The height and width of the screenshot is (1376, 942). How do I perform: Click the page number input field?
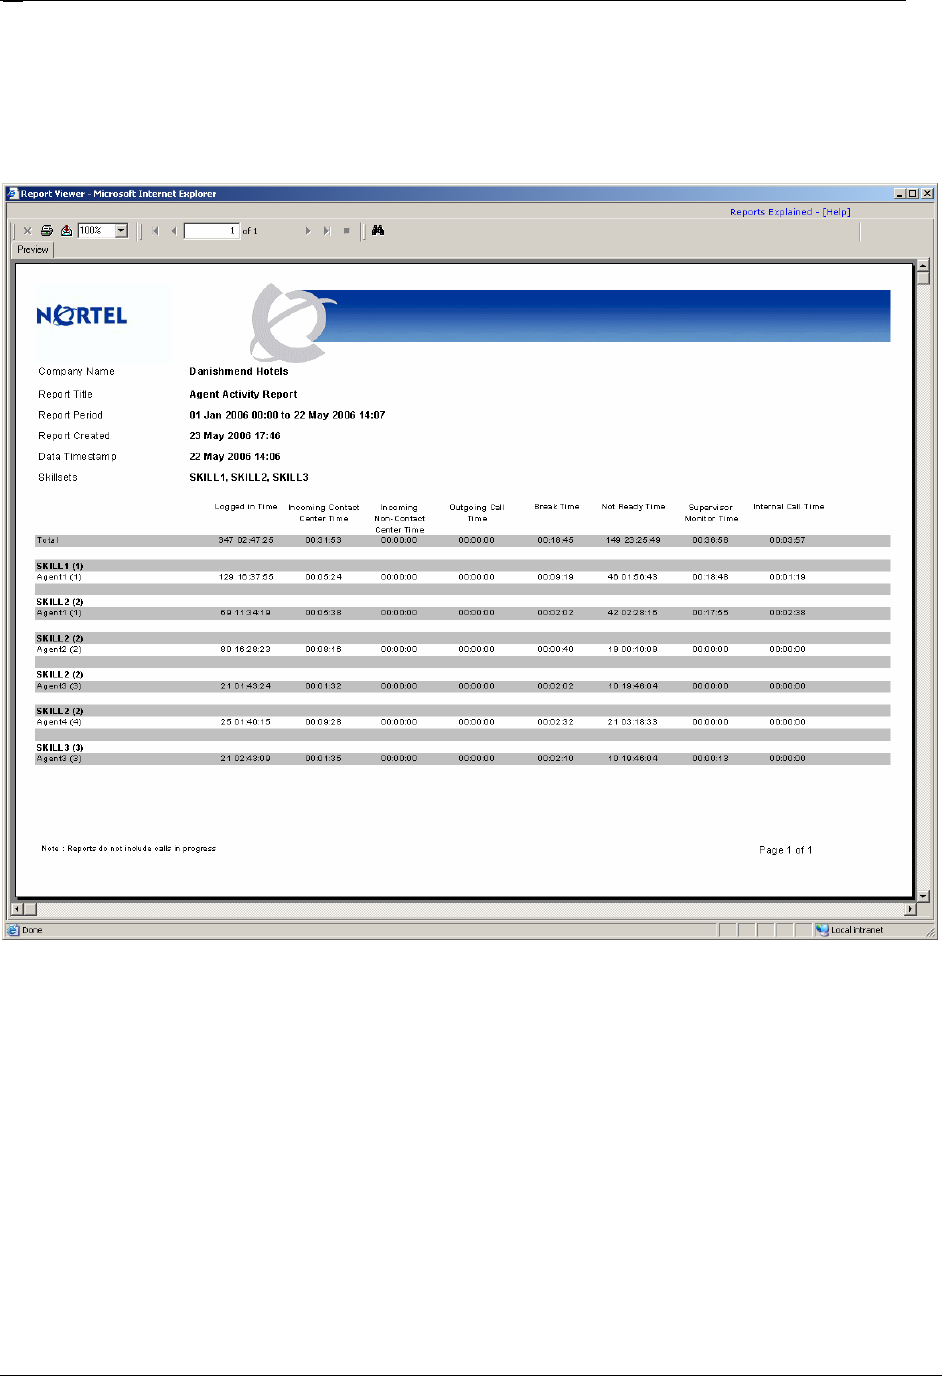212,231
